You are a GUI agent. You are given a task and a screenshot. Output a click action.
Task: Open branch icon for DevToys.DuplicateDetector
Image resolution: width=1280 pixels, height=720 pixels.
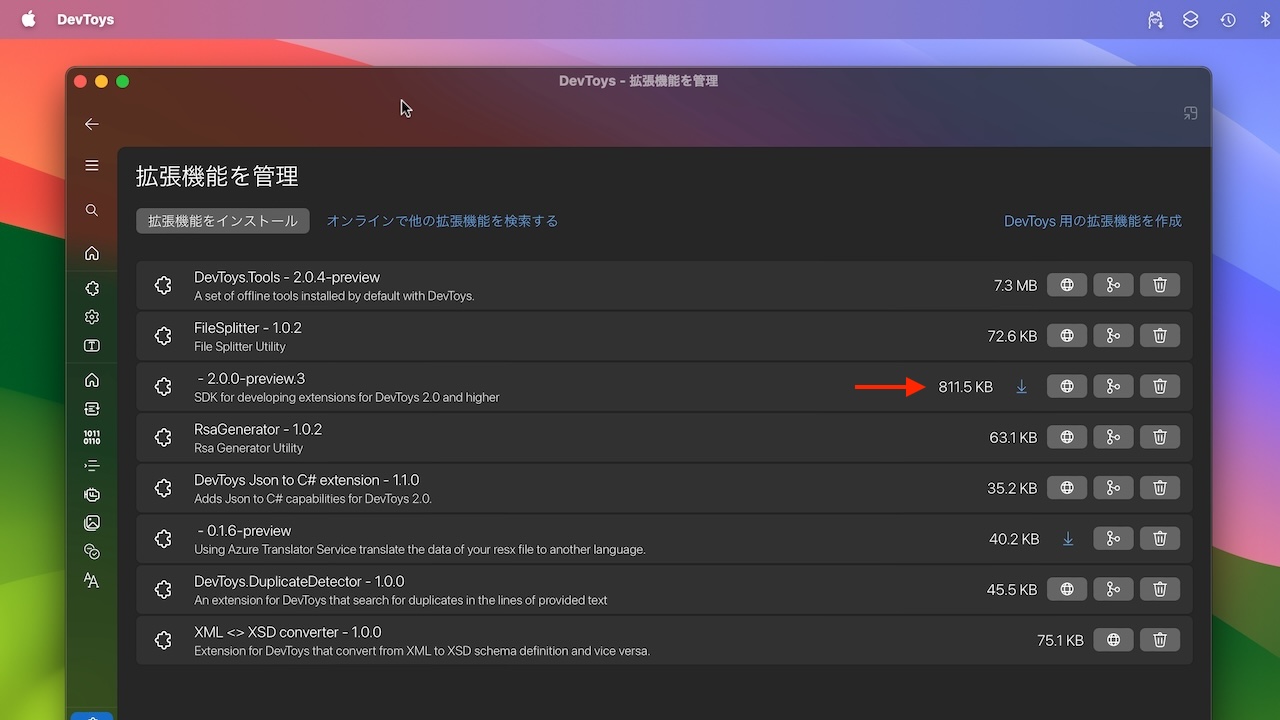[1113, 590]
